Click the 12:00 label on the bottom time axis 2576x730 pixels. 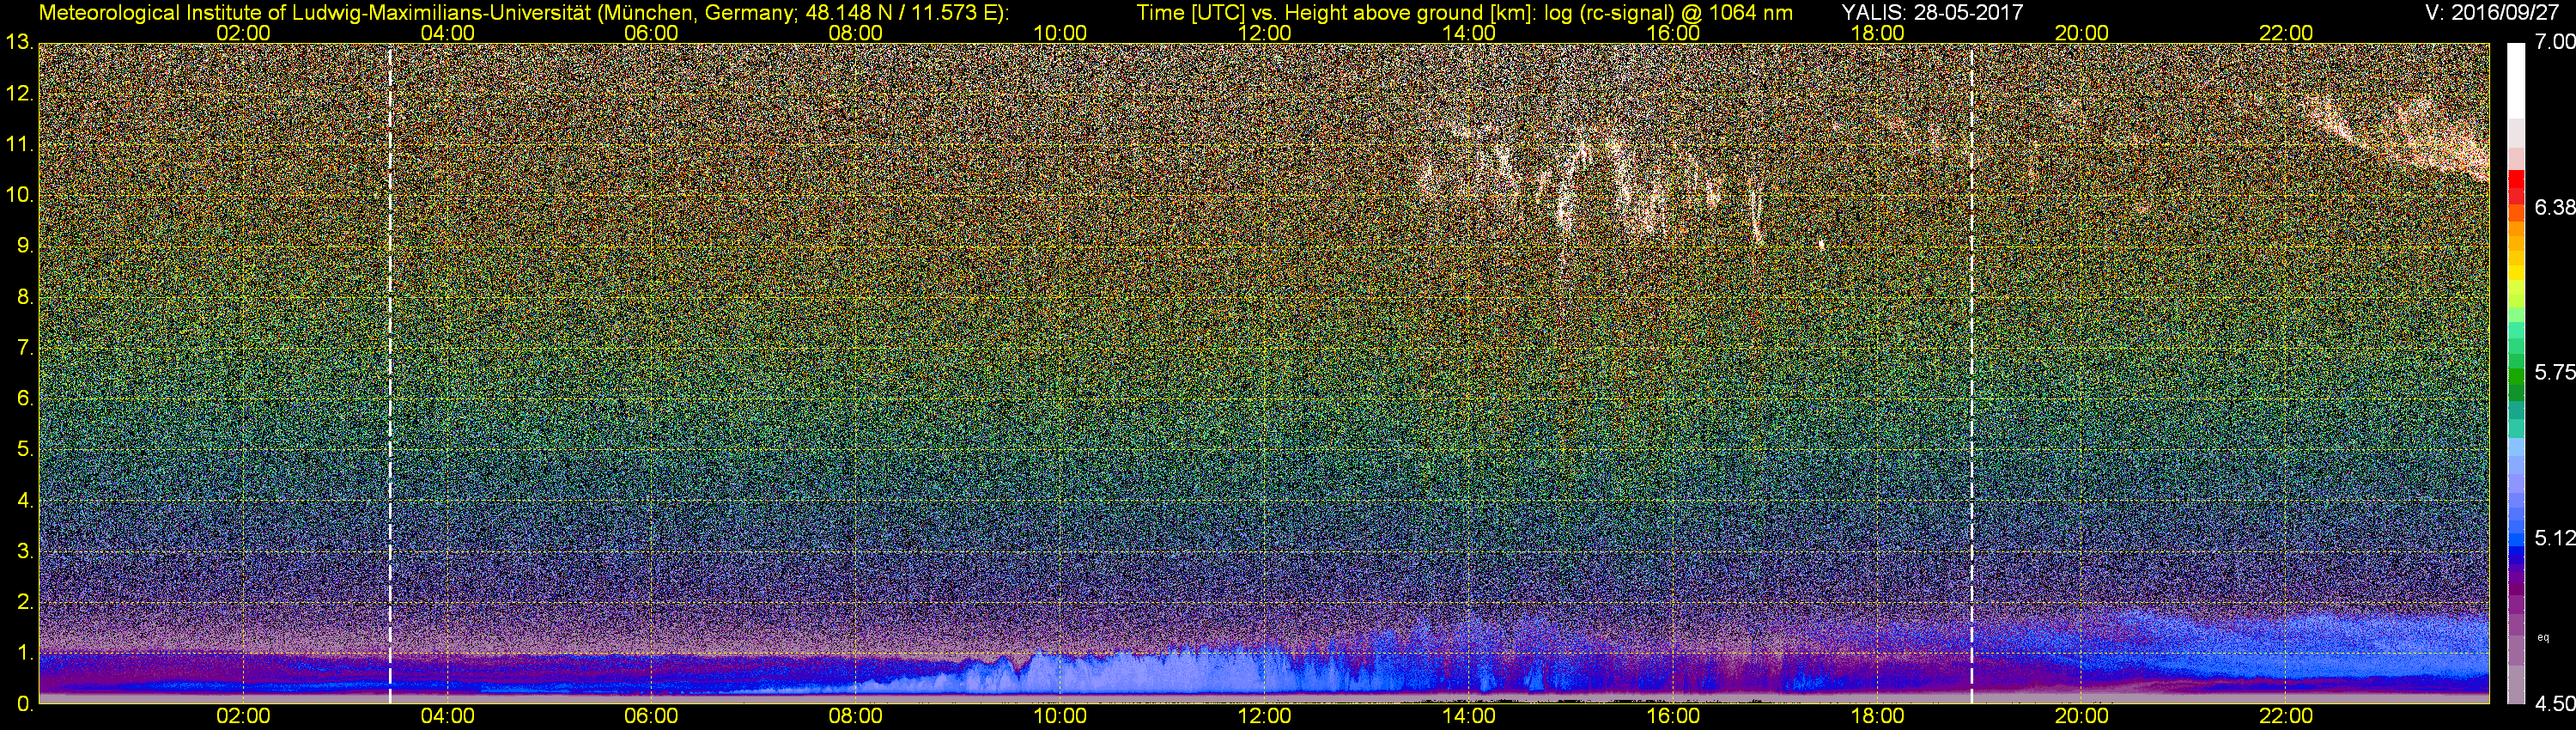(x=1264, y=716)
